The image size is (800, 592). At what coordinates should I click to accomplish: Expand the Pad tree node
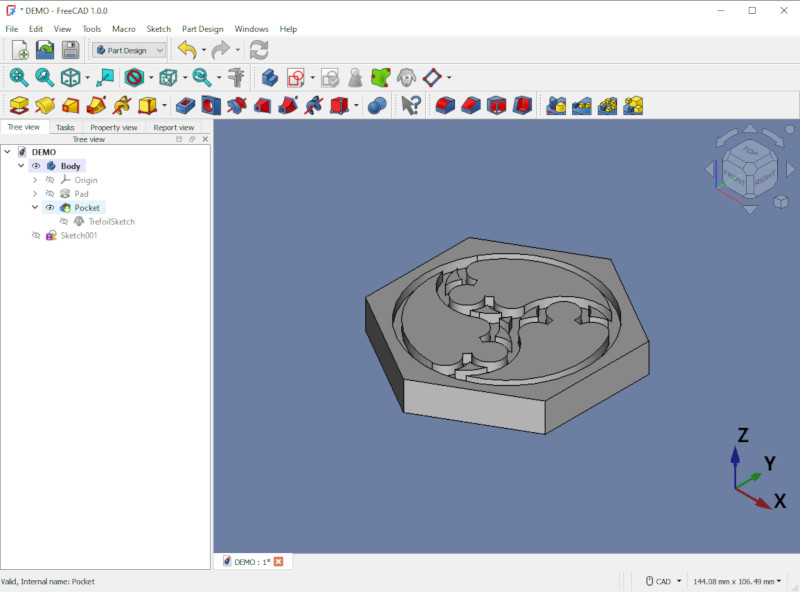click(35, 193)
